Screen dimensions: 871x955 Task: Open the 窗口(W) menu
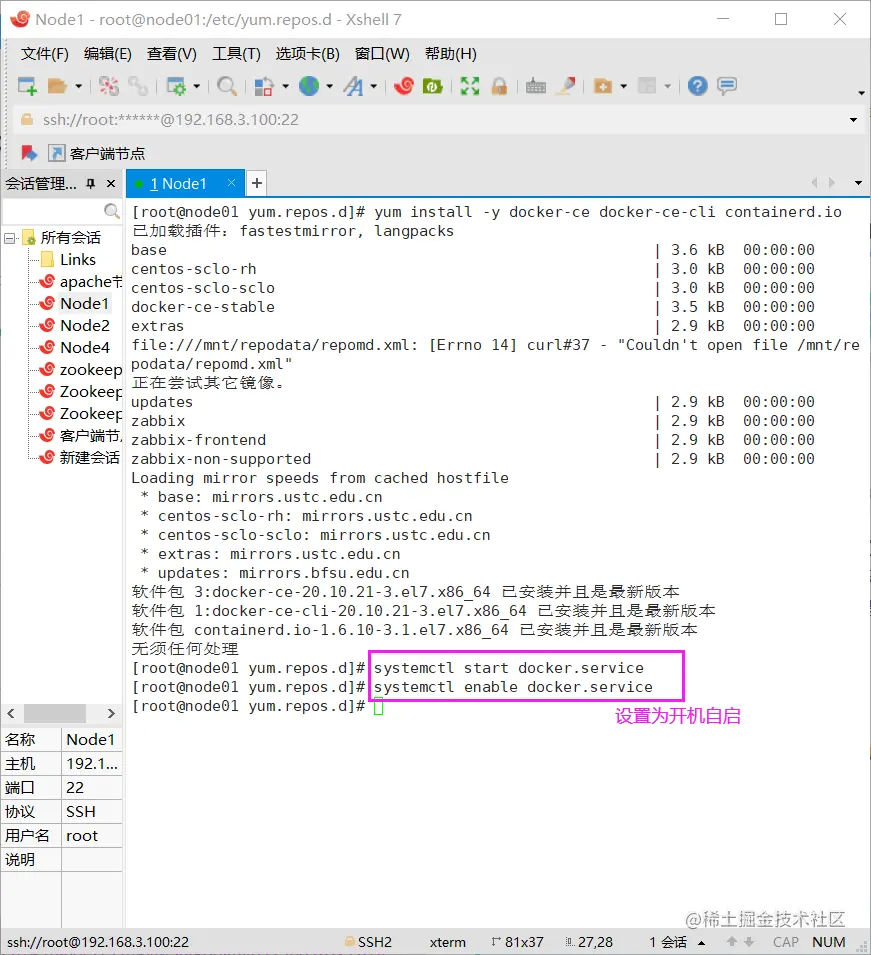point(382,54)
